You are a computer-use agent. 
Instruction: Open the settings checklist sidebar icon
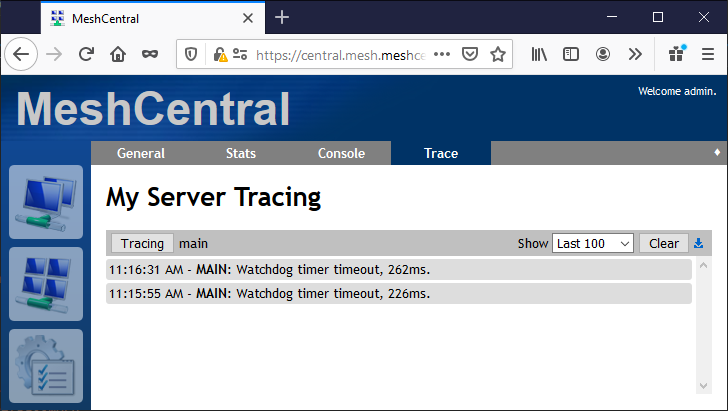(46, 366)
